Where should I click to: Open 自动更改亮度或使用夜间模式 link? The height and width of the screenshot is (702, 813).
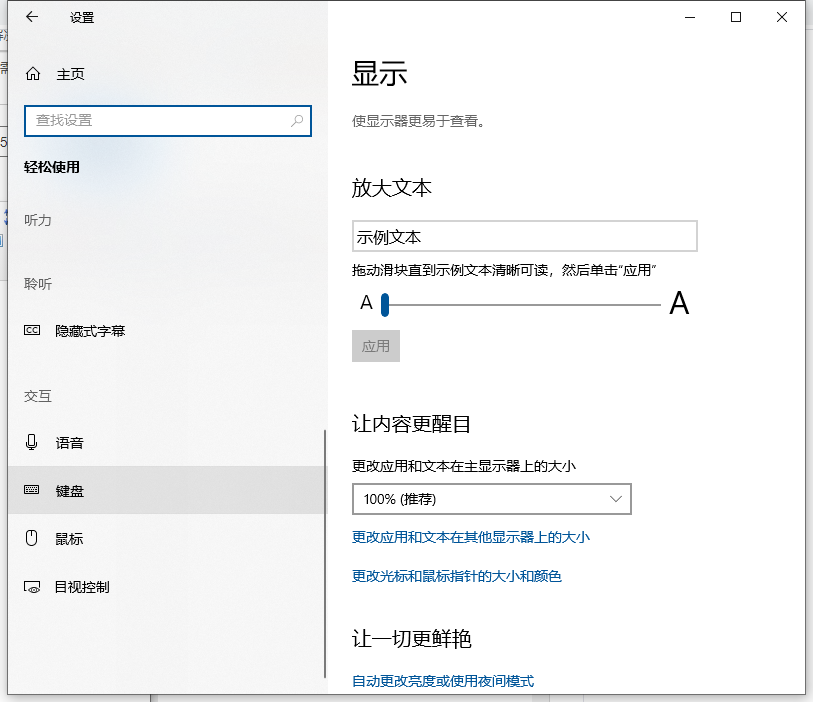click(x=443, y=681)
